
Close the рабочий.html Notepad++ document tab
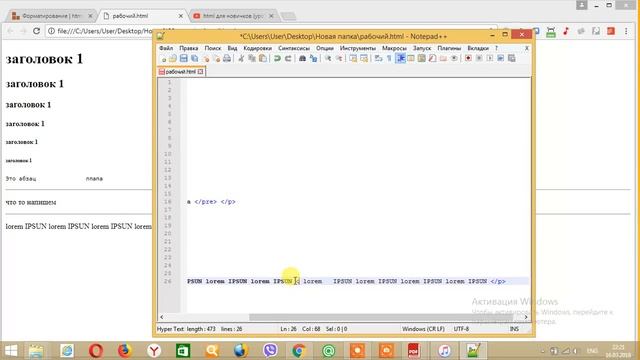point(200,71)
